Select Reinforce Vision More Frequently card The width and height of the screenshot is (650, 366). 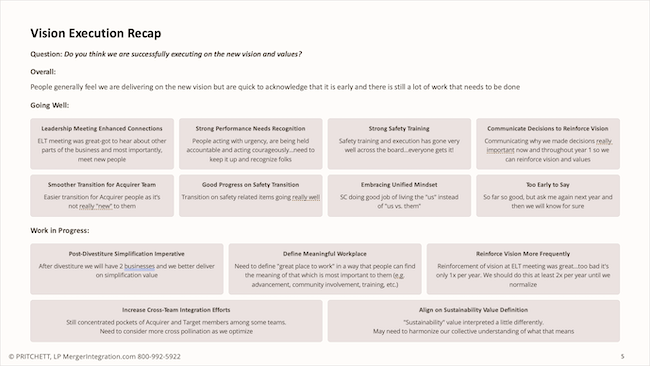pyautogui.click(x=523, y=269)
